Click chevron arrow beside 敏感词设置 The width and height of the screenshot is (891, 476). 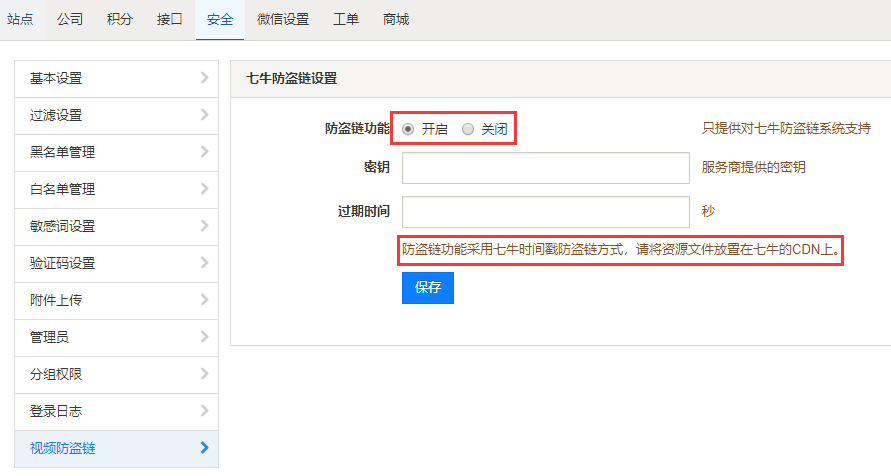pyautogui.click(x=205, y=226)
